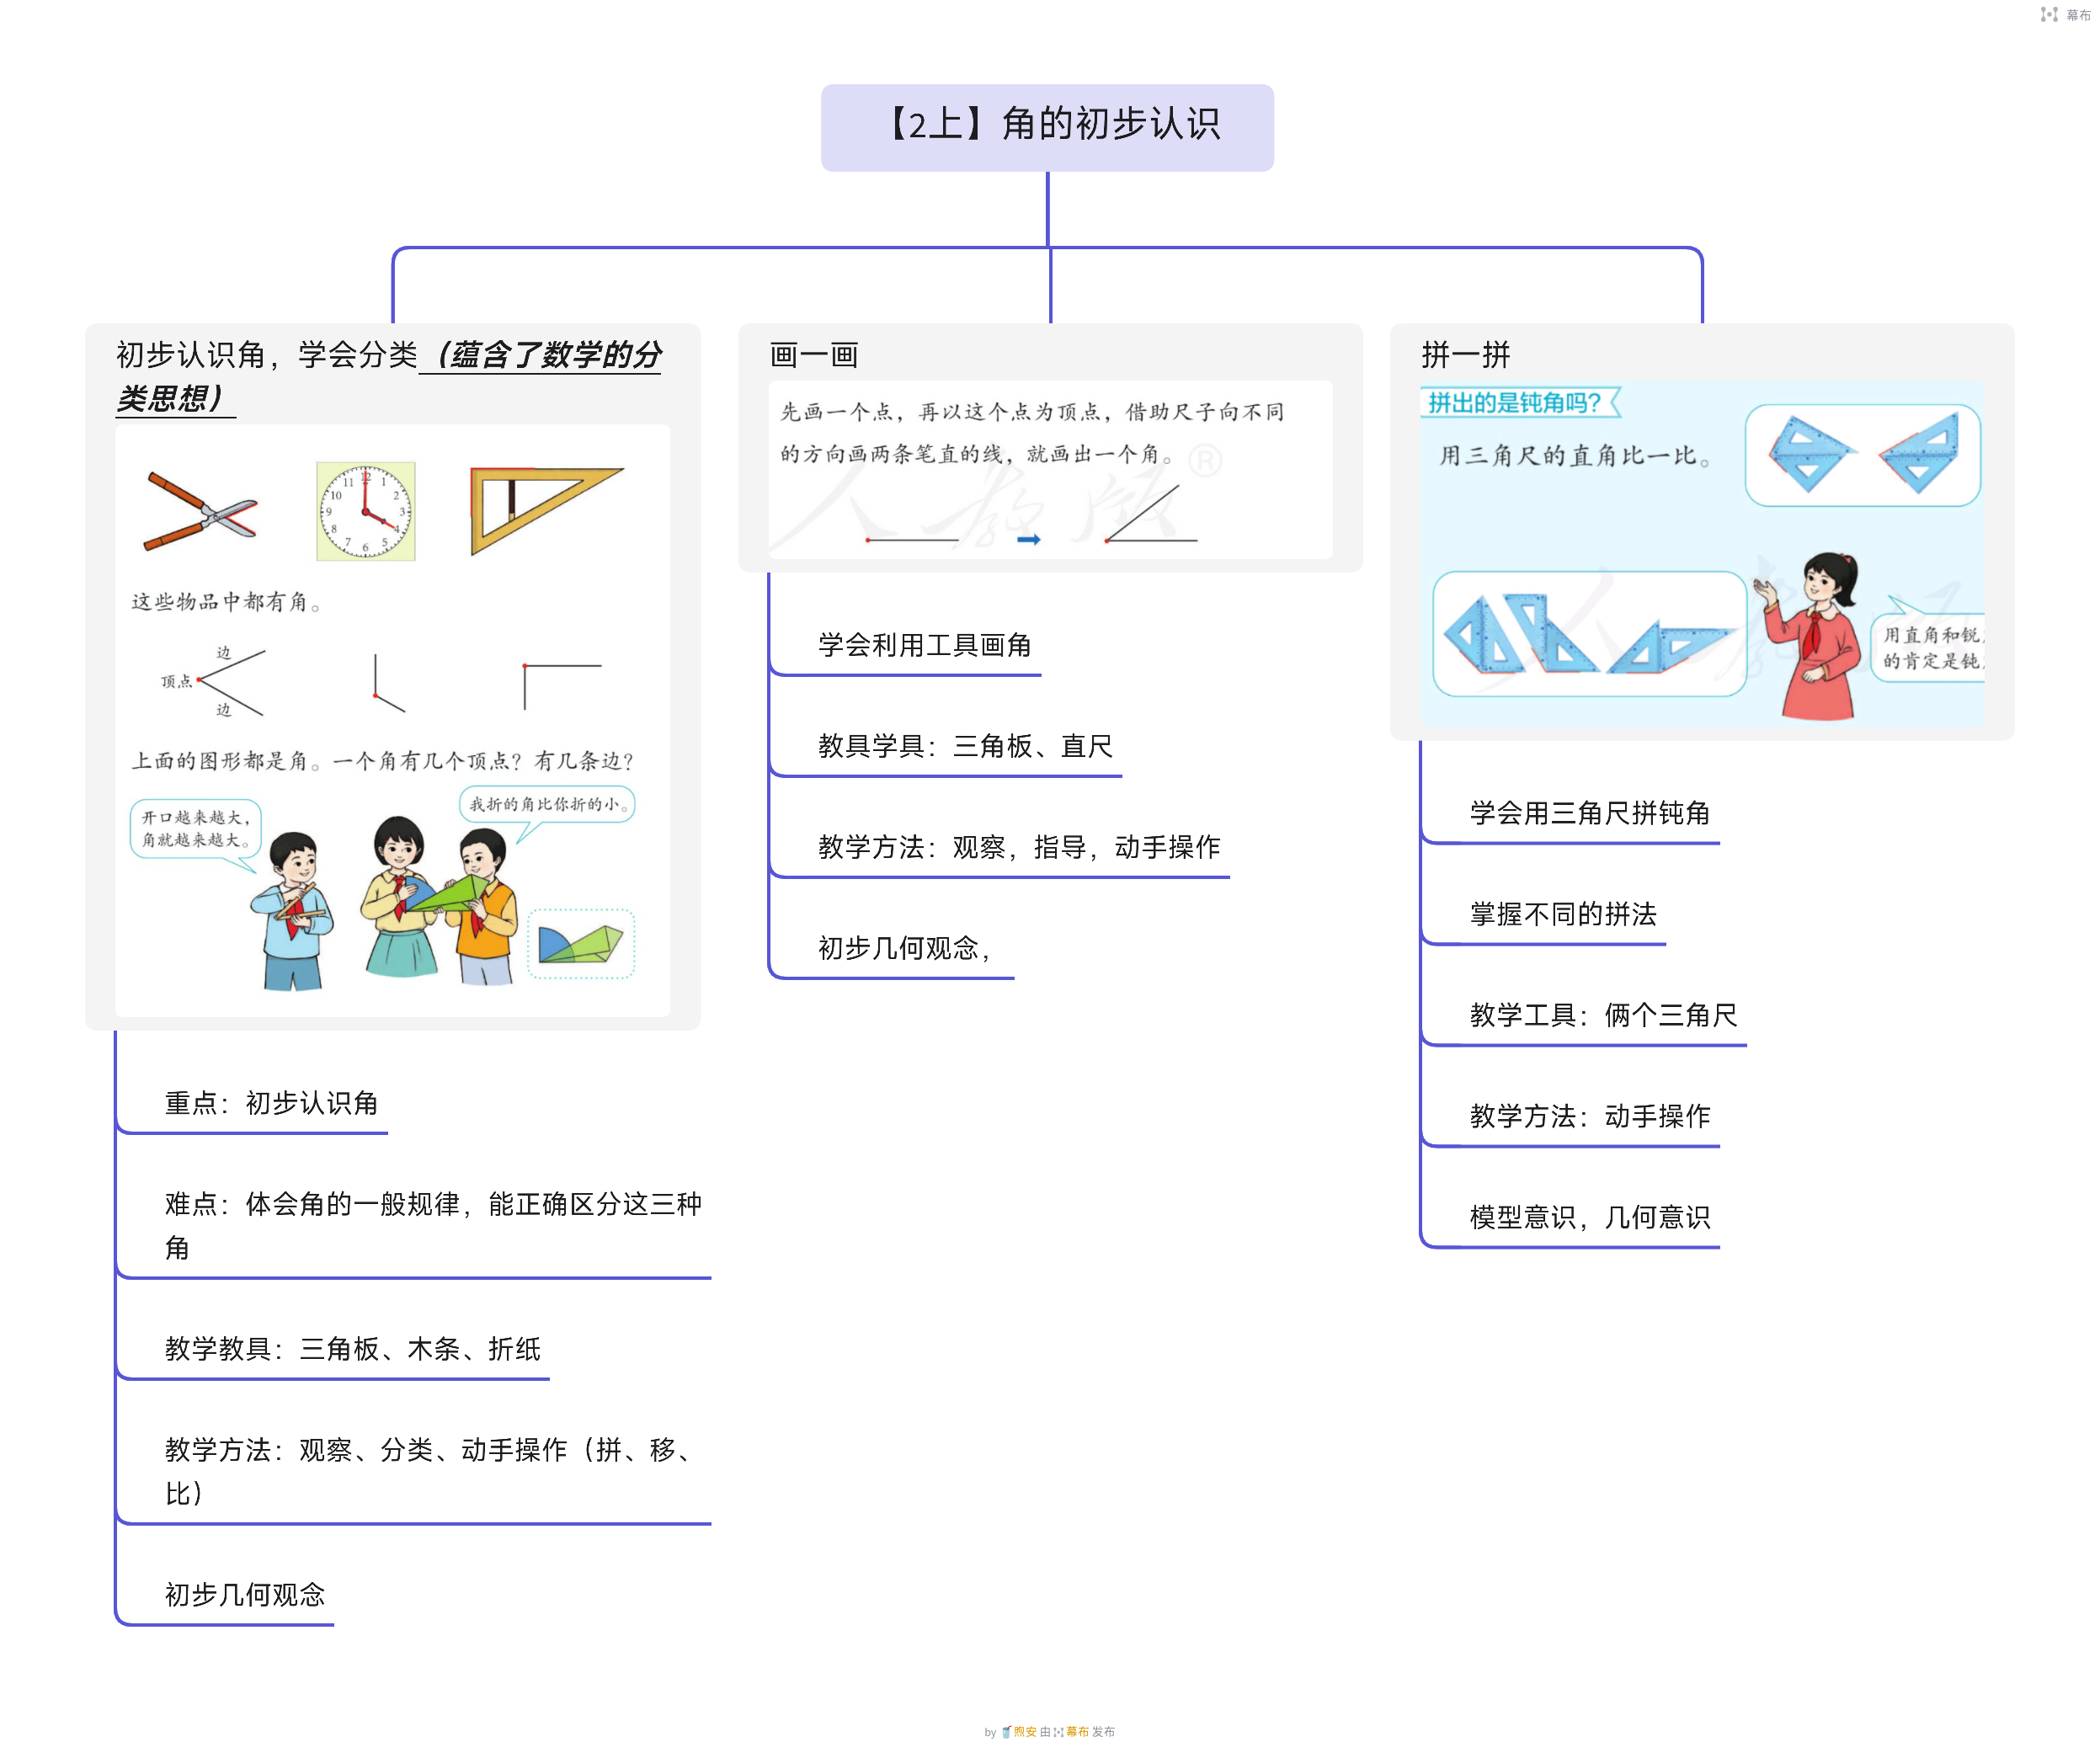Select node 学会利用工具画角
Viewport: 2100px width, 1753px height.
tap(924, 645)
